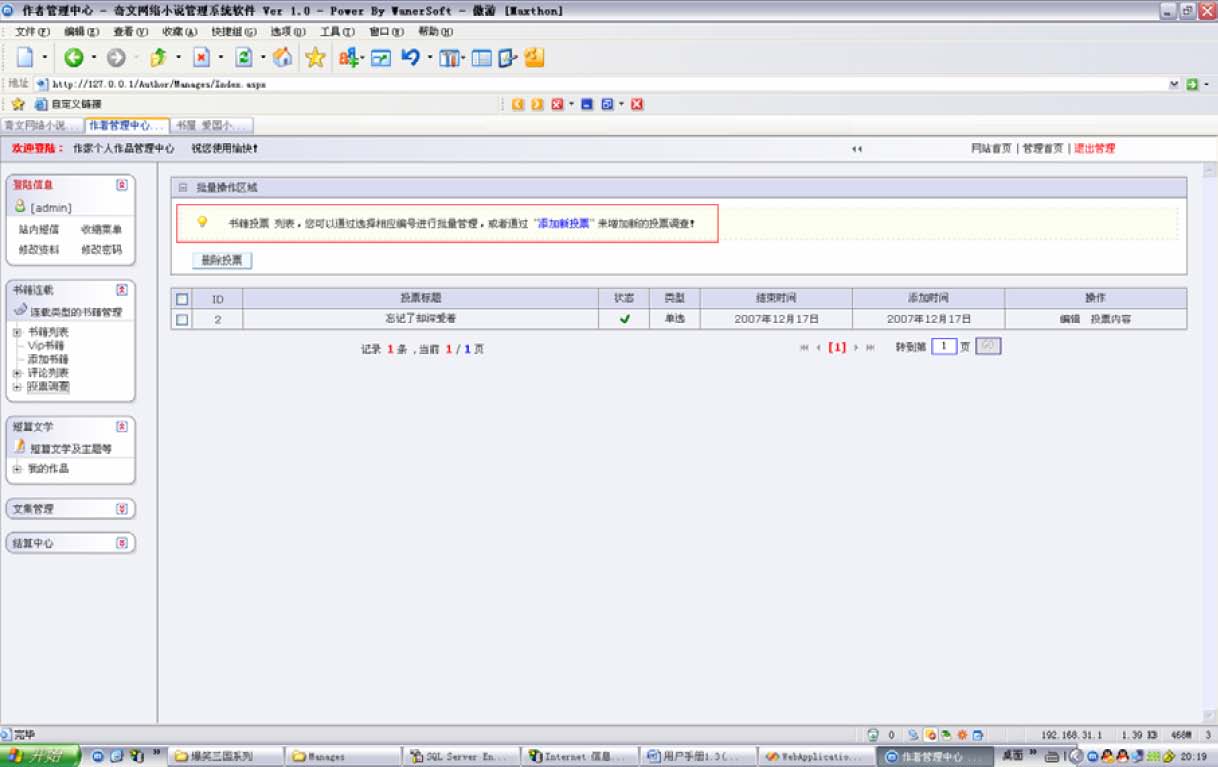Click the Undo blue arrow icon

click(x=410, y=58)
